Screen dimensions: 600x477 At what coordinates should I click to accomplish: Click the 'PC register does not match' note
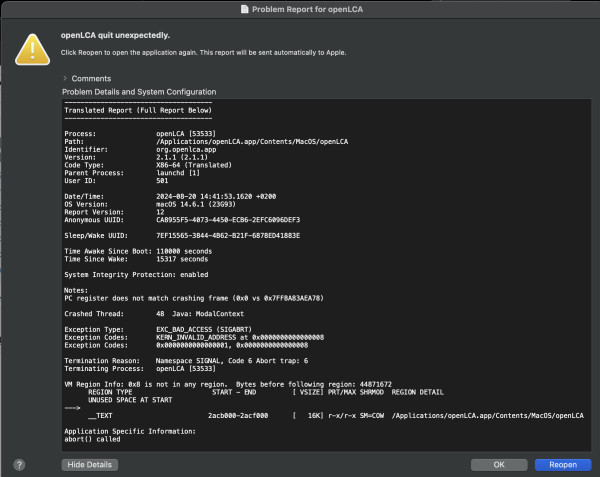pyautogui.click(x=194, y=298)
